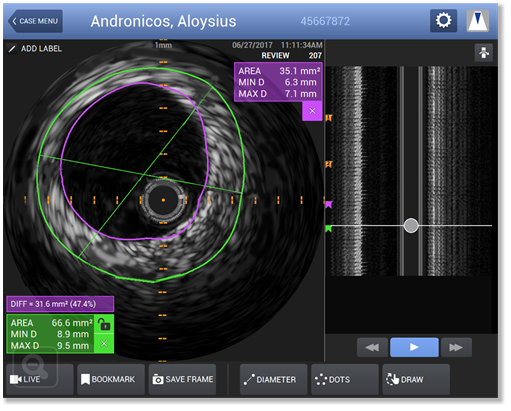
Task: Play the recorded pullback
Action: click(414, 347)
